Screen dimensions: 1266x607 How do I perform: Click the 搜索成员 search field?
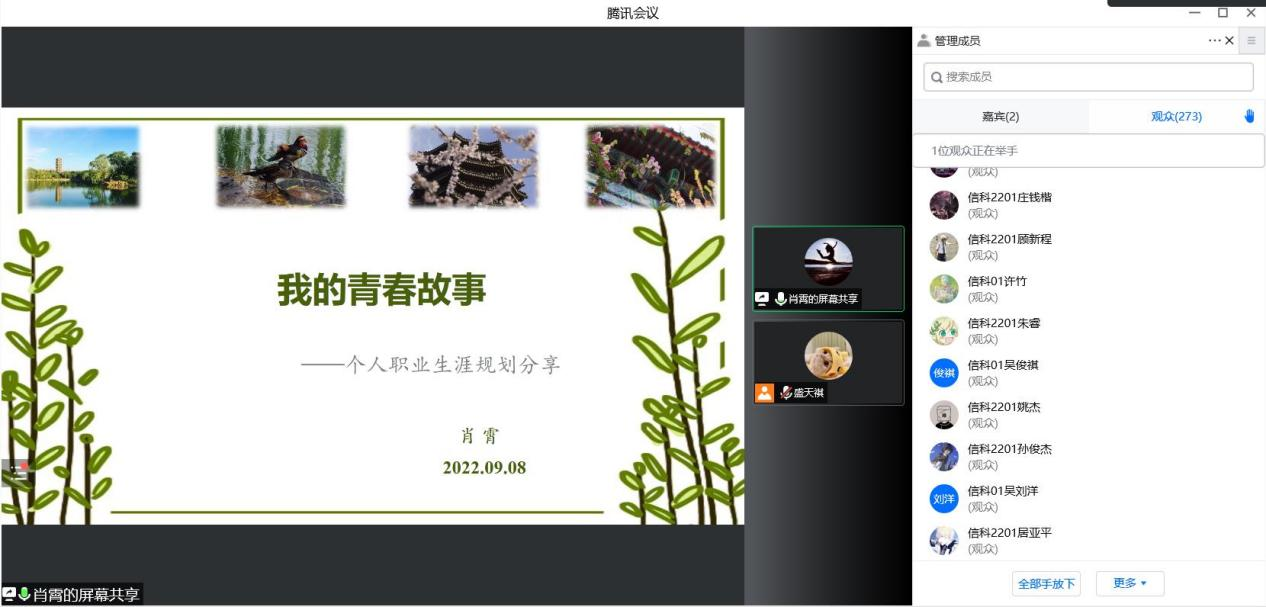tap(1088, 77)
